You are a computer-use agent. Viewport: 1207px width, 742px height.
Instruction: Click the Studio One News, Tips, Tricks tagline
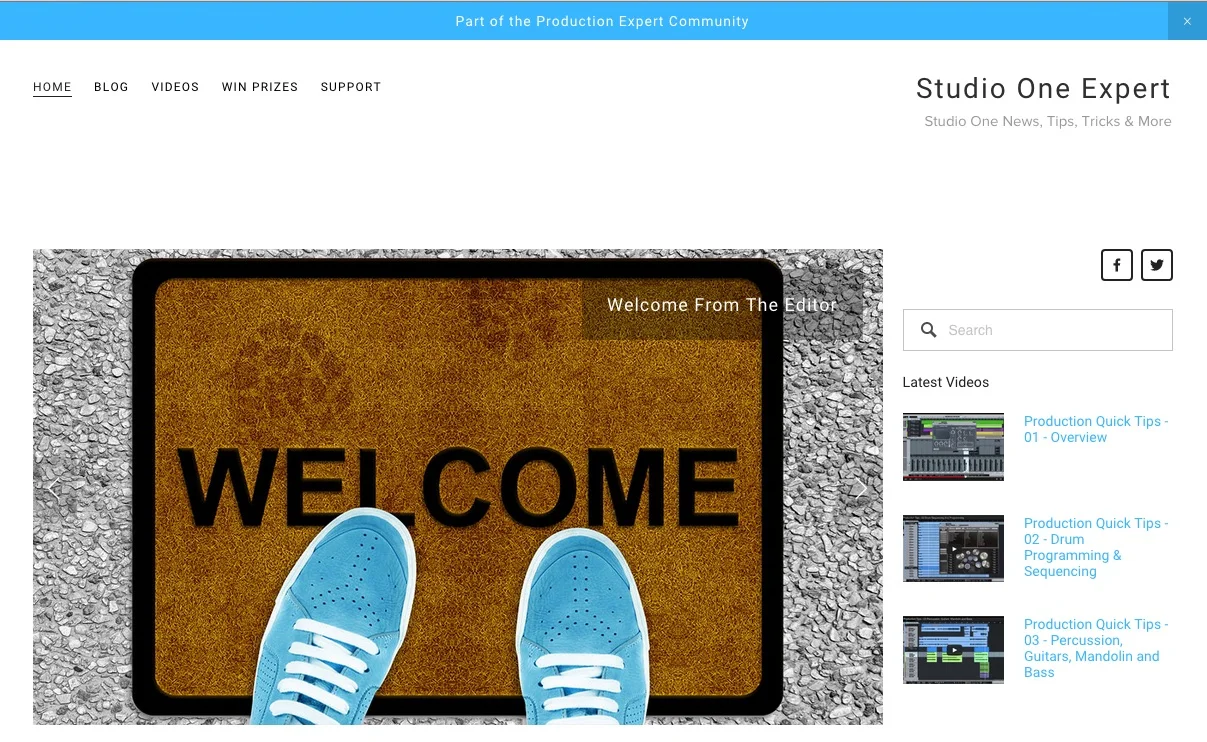(x=1048, y=121)
